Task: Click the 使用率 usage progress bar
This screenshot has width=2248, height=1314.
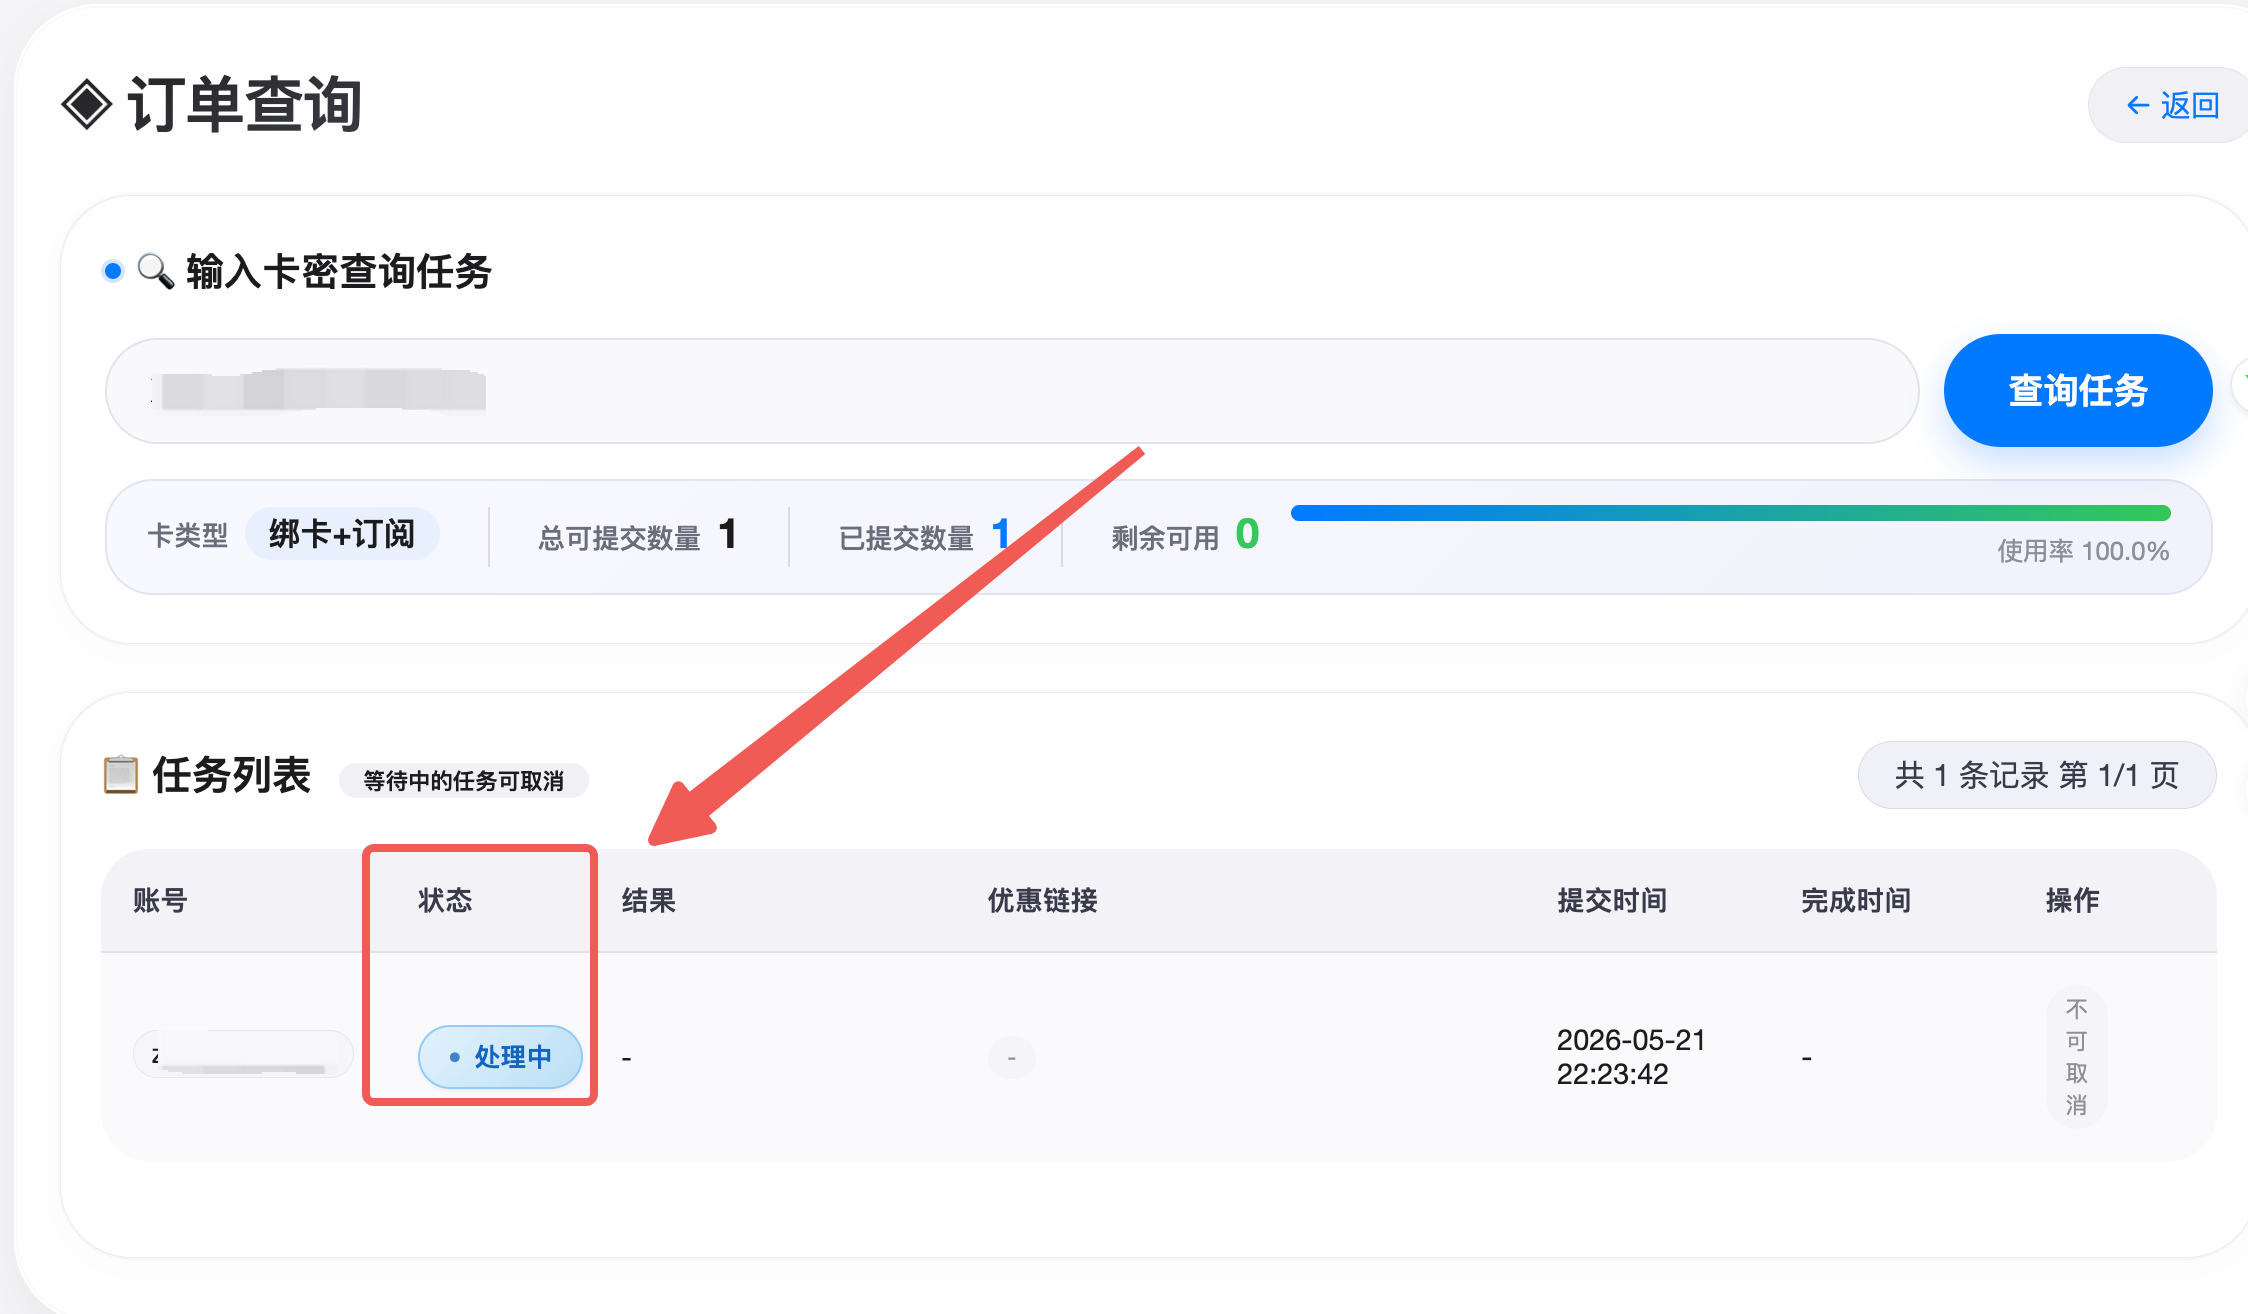Action: [x=1730, y=513]
